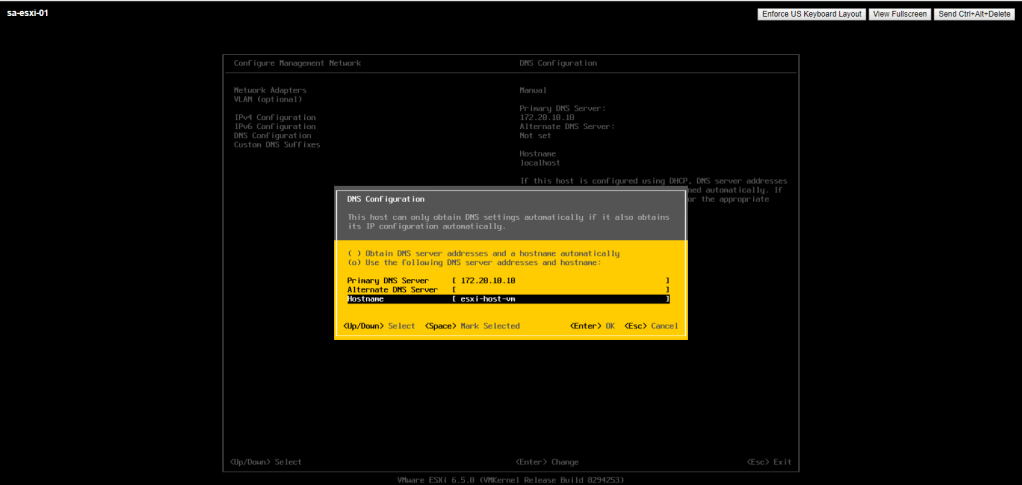
Task: Click the <Esc> Exit label at bottom
Action: [768, 462]
